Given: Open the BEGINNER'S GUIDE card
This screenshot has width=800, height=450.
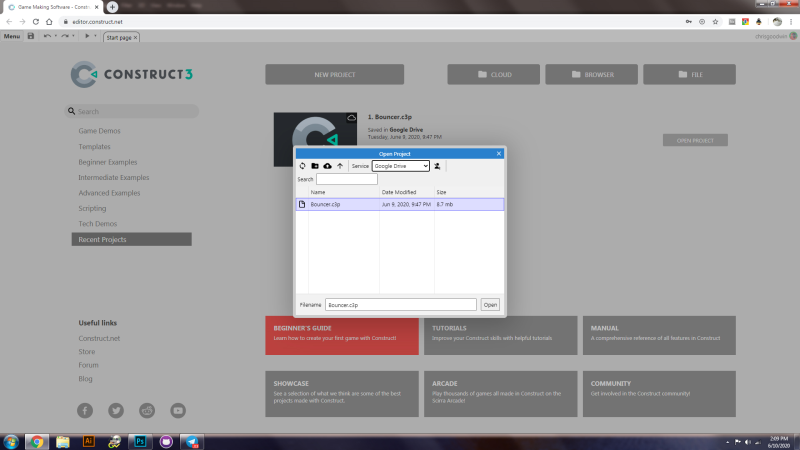Looking at the screenshot, I should pos(342,335).
